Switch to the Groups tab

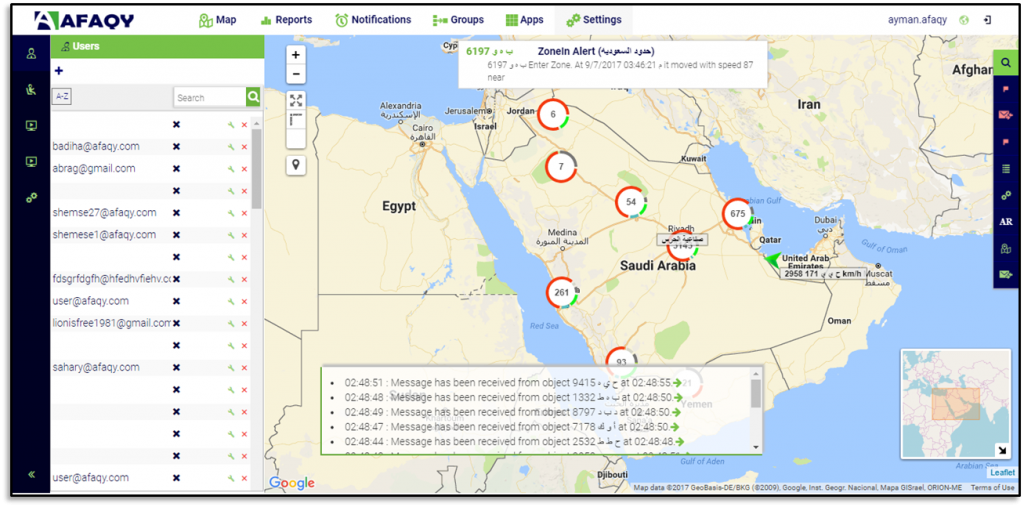pyautogui.click(x=458, y=20)
